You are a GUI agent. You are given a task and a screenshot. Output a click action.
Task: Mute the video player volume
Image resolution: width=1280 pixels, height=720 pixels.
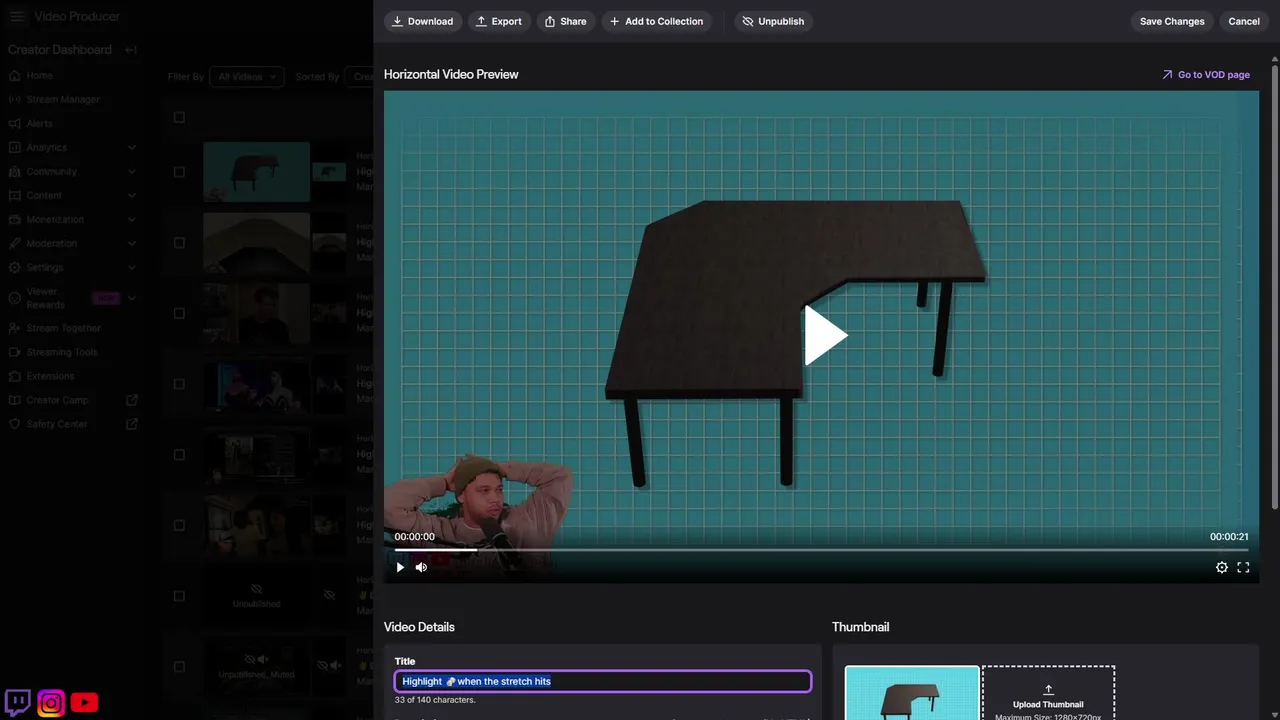click(x=421, y=567)
